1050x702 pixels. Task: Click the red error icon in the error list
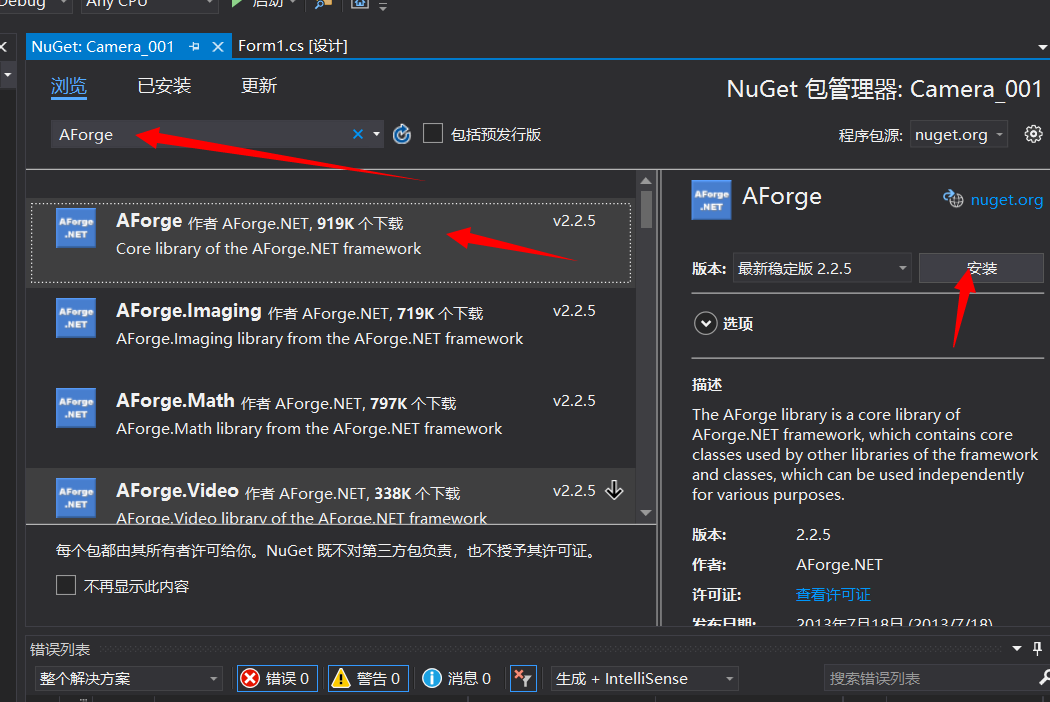tap(250, 679)
